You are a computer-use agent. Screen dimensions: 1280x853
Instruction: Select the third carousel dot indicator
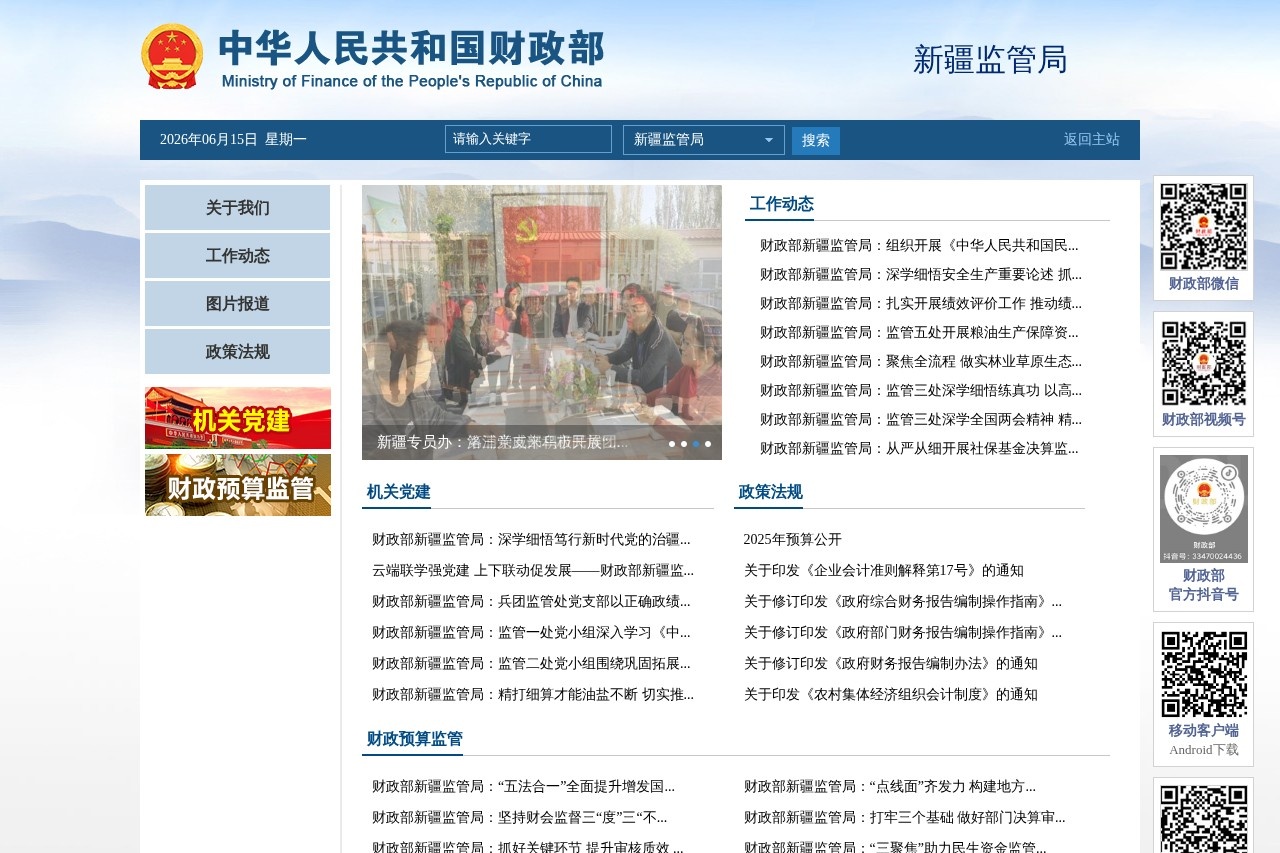click(x=696, y=444)
